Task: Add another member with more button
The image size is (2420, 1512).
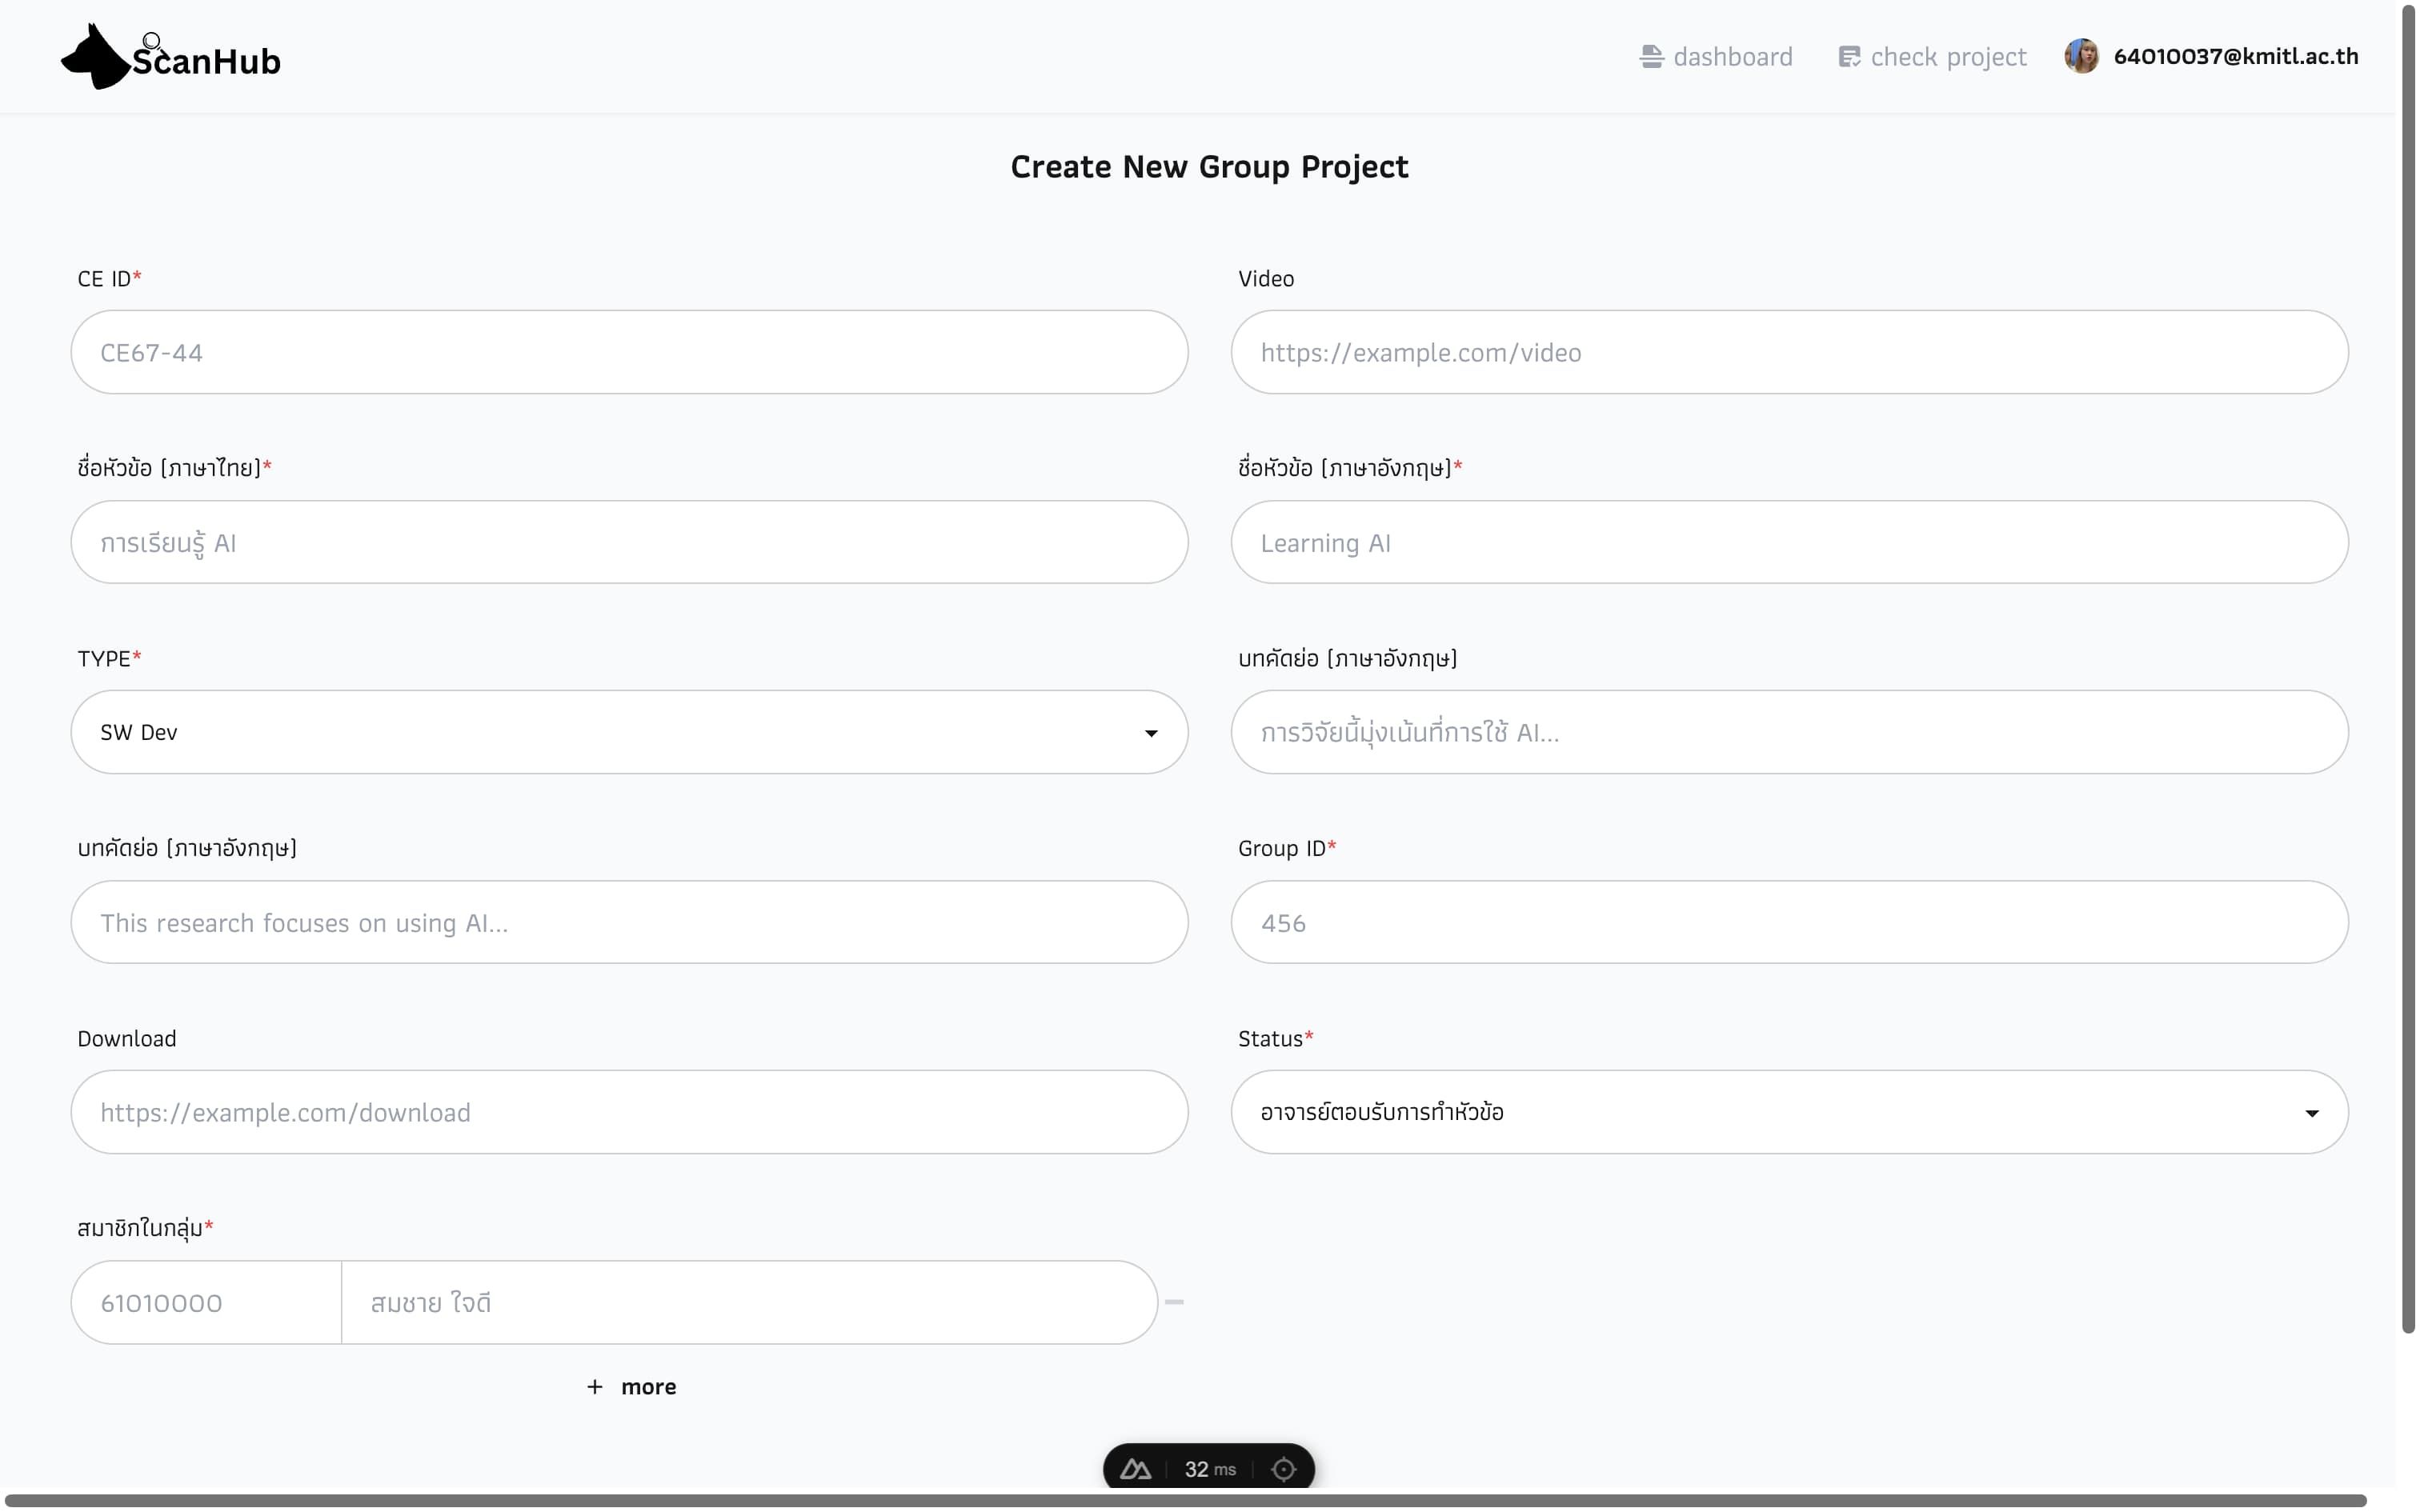Action: click(x=631, y=1386)
